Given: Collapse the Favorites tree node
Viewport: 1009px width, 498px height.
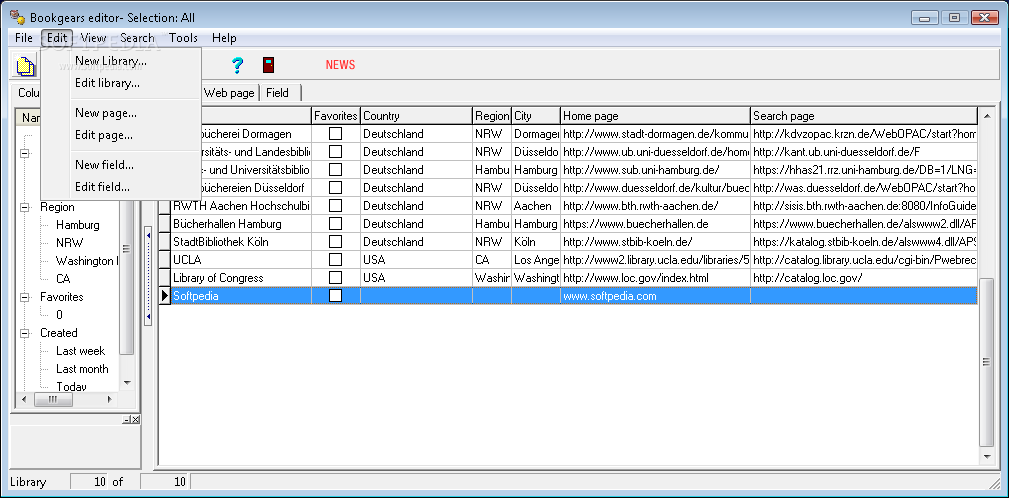Looking at the screenshot, I should pos(25,297).
